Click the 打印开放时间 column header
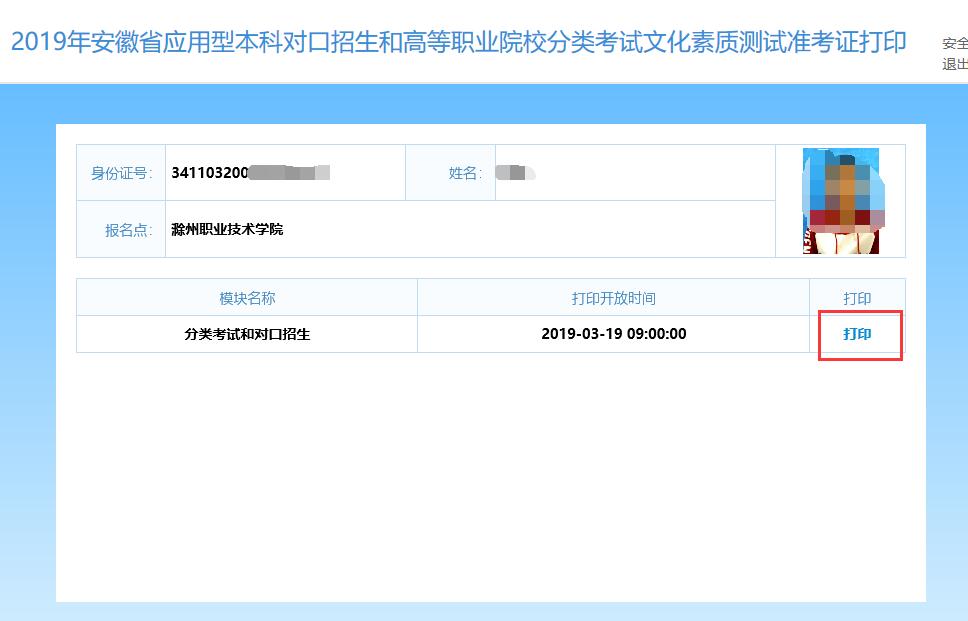This screenshot has height=621, width=968. click(x=613, y=298)
